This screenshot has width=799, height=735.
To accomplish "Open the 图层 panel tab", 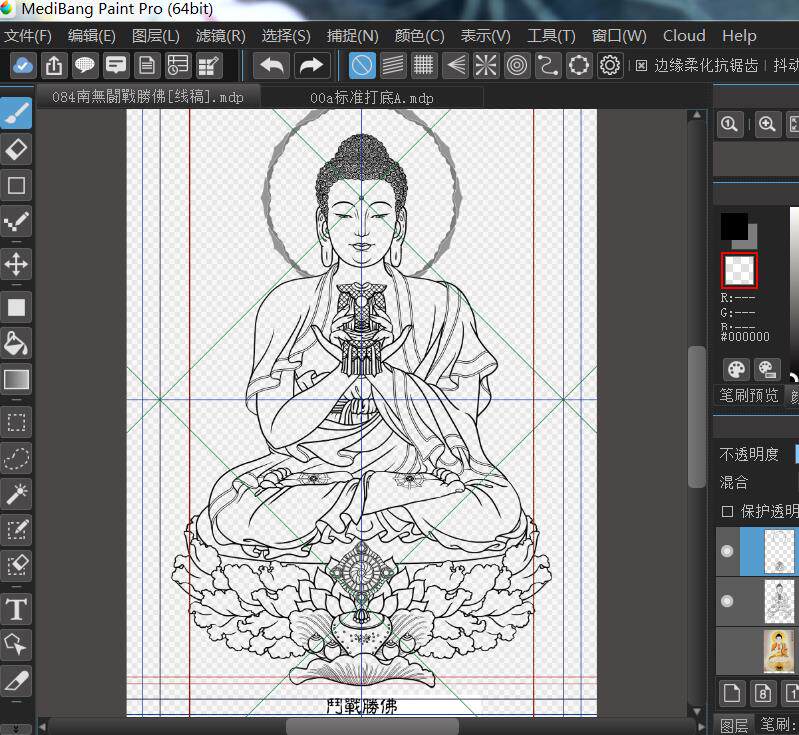I will [734, 725].
